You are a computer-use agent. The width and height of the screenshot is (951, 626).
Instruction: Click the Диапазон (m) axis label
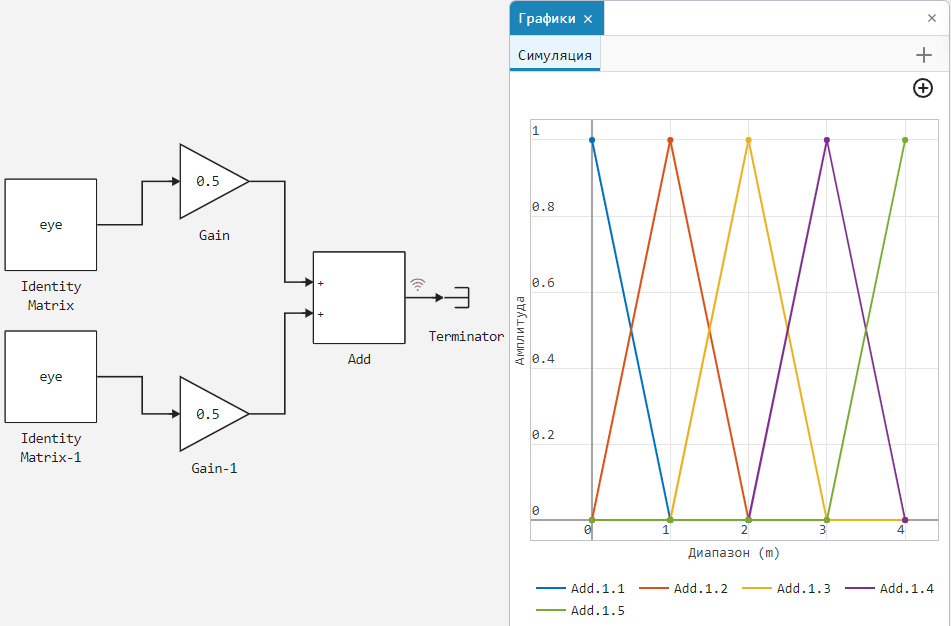click(734, 553)
